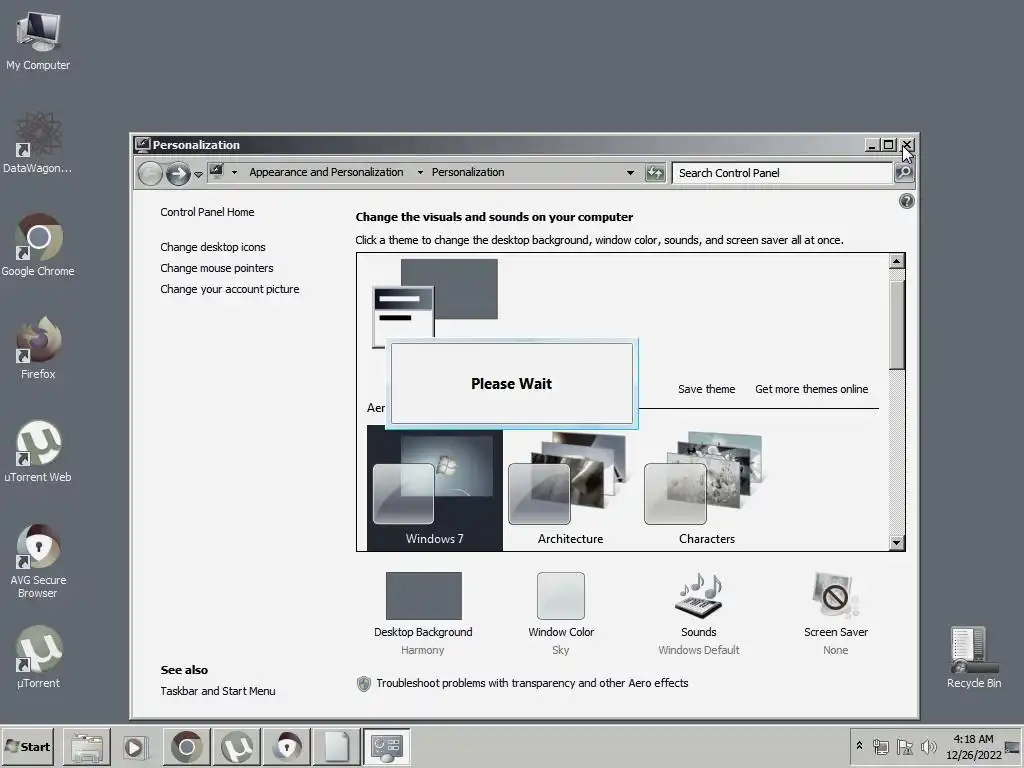Open the volume speaker tray icon
Image resolution: width=1024 pixels, height=768 pixels.
pos(928,746)
